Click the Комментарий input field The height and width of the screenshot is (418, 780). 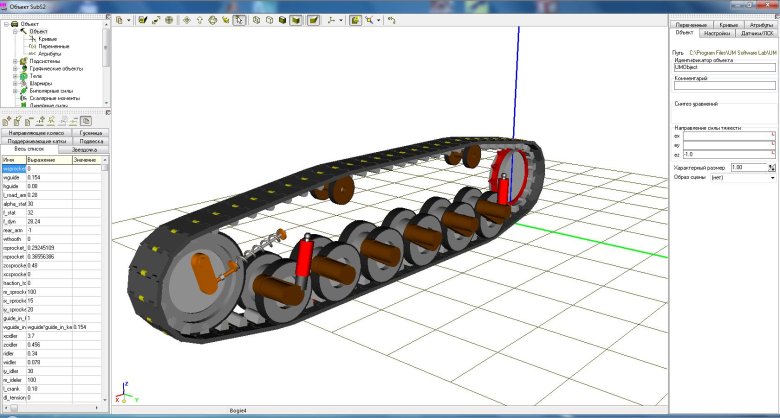[x=724, y=86]
